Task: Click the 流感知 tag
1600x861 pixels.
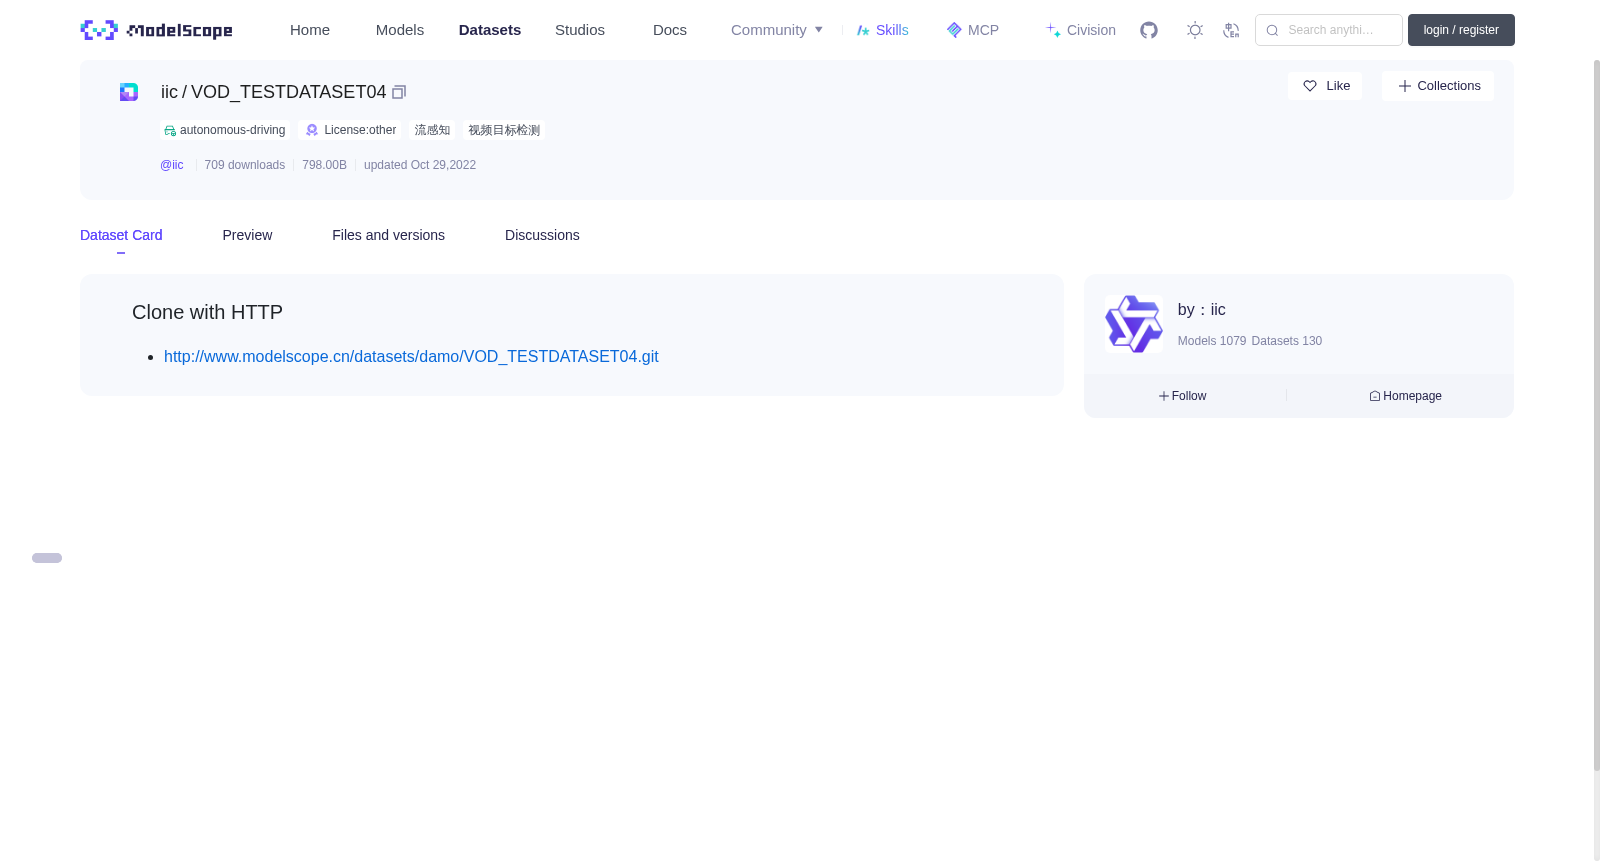Action: [x=432, y=130]
